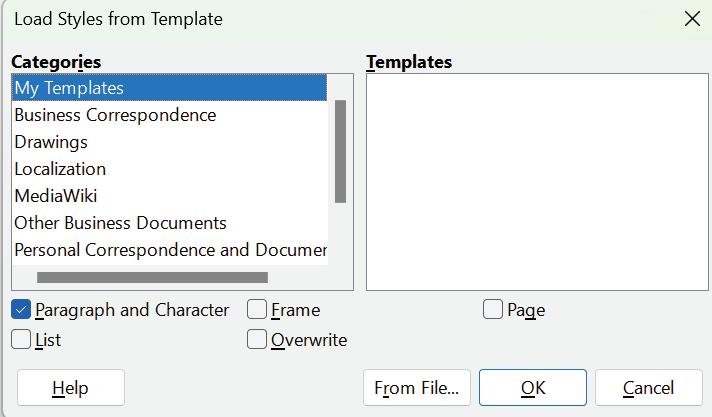Enable the Page styles checkbox
Viewport: 712px width, 417px height.
pyautogui.click(x=493, y=310)
